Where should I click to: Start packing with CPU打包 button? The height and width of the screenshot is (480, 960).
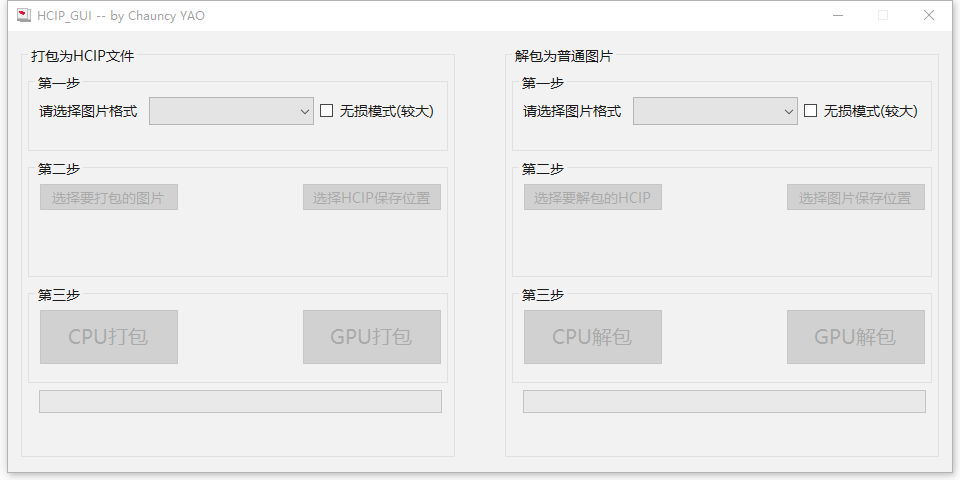[x=109, y=337]
